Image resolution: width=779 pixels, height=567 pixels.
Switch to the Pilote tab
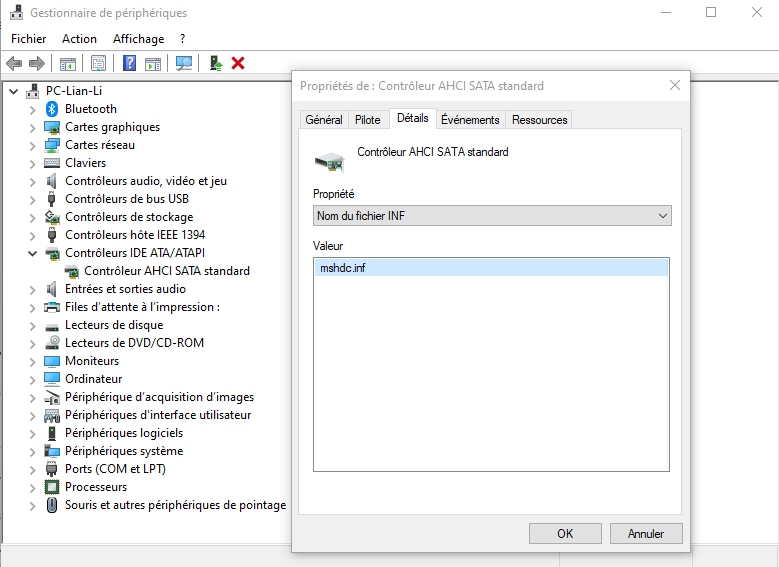click(x=367, y=120)
